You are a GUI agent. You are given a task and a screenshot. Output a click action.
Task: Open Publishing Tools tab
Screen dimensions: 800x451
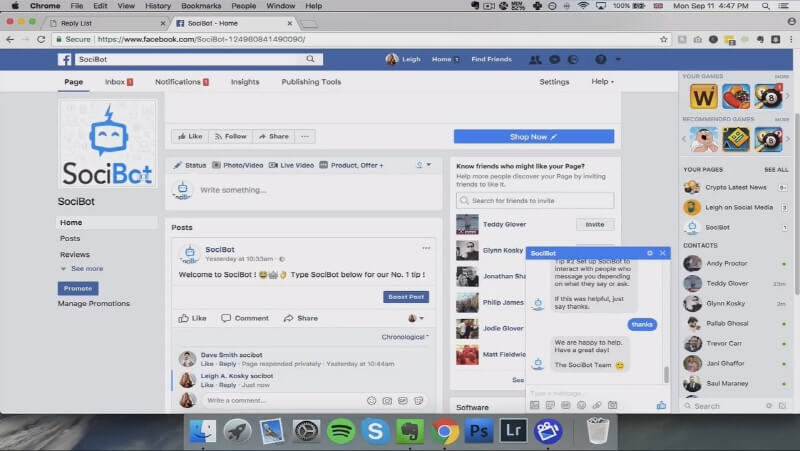pyautogui.click(x=311, y=82)
